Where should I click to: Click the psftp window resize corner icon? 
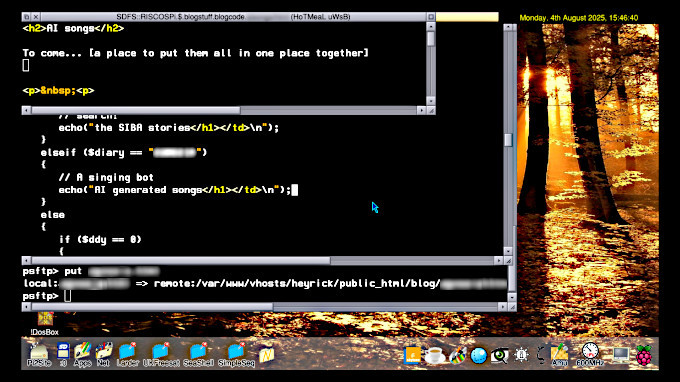click(512, 307)
